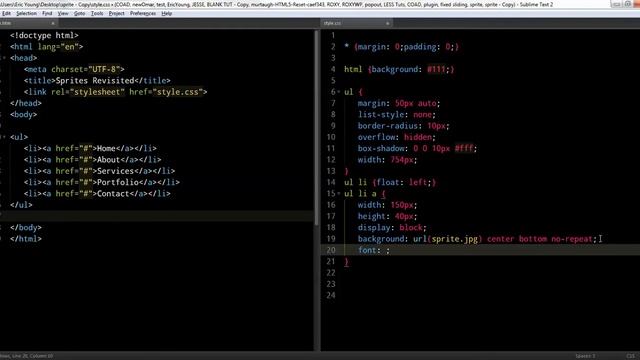Click the closing </html> tag
640x360 pixels.
point(26,239)
